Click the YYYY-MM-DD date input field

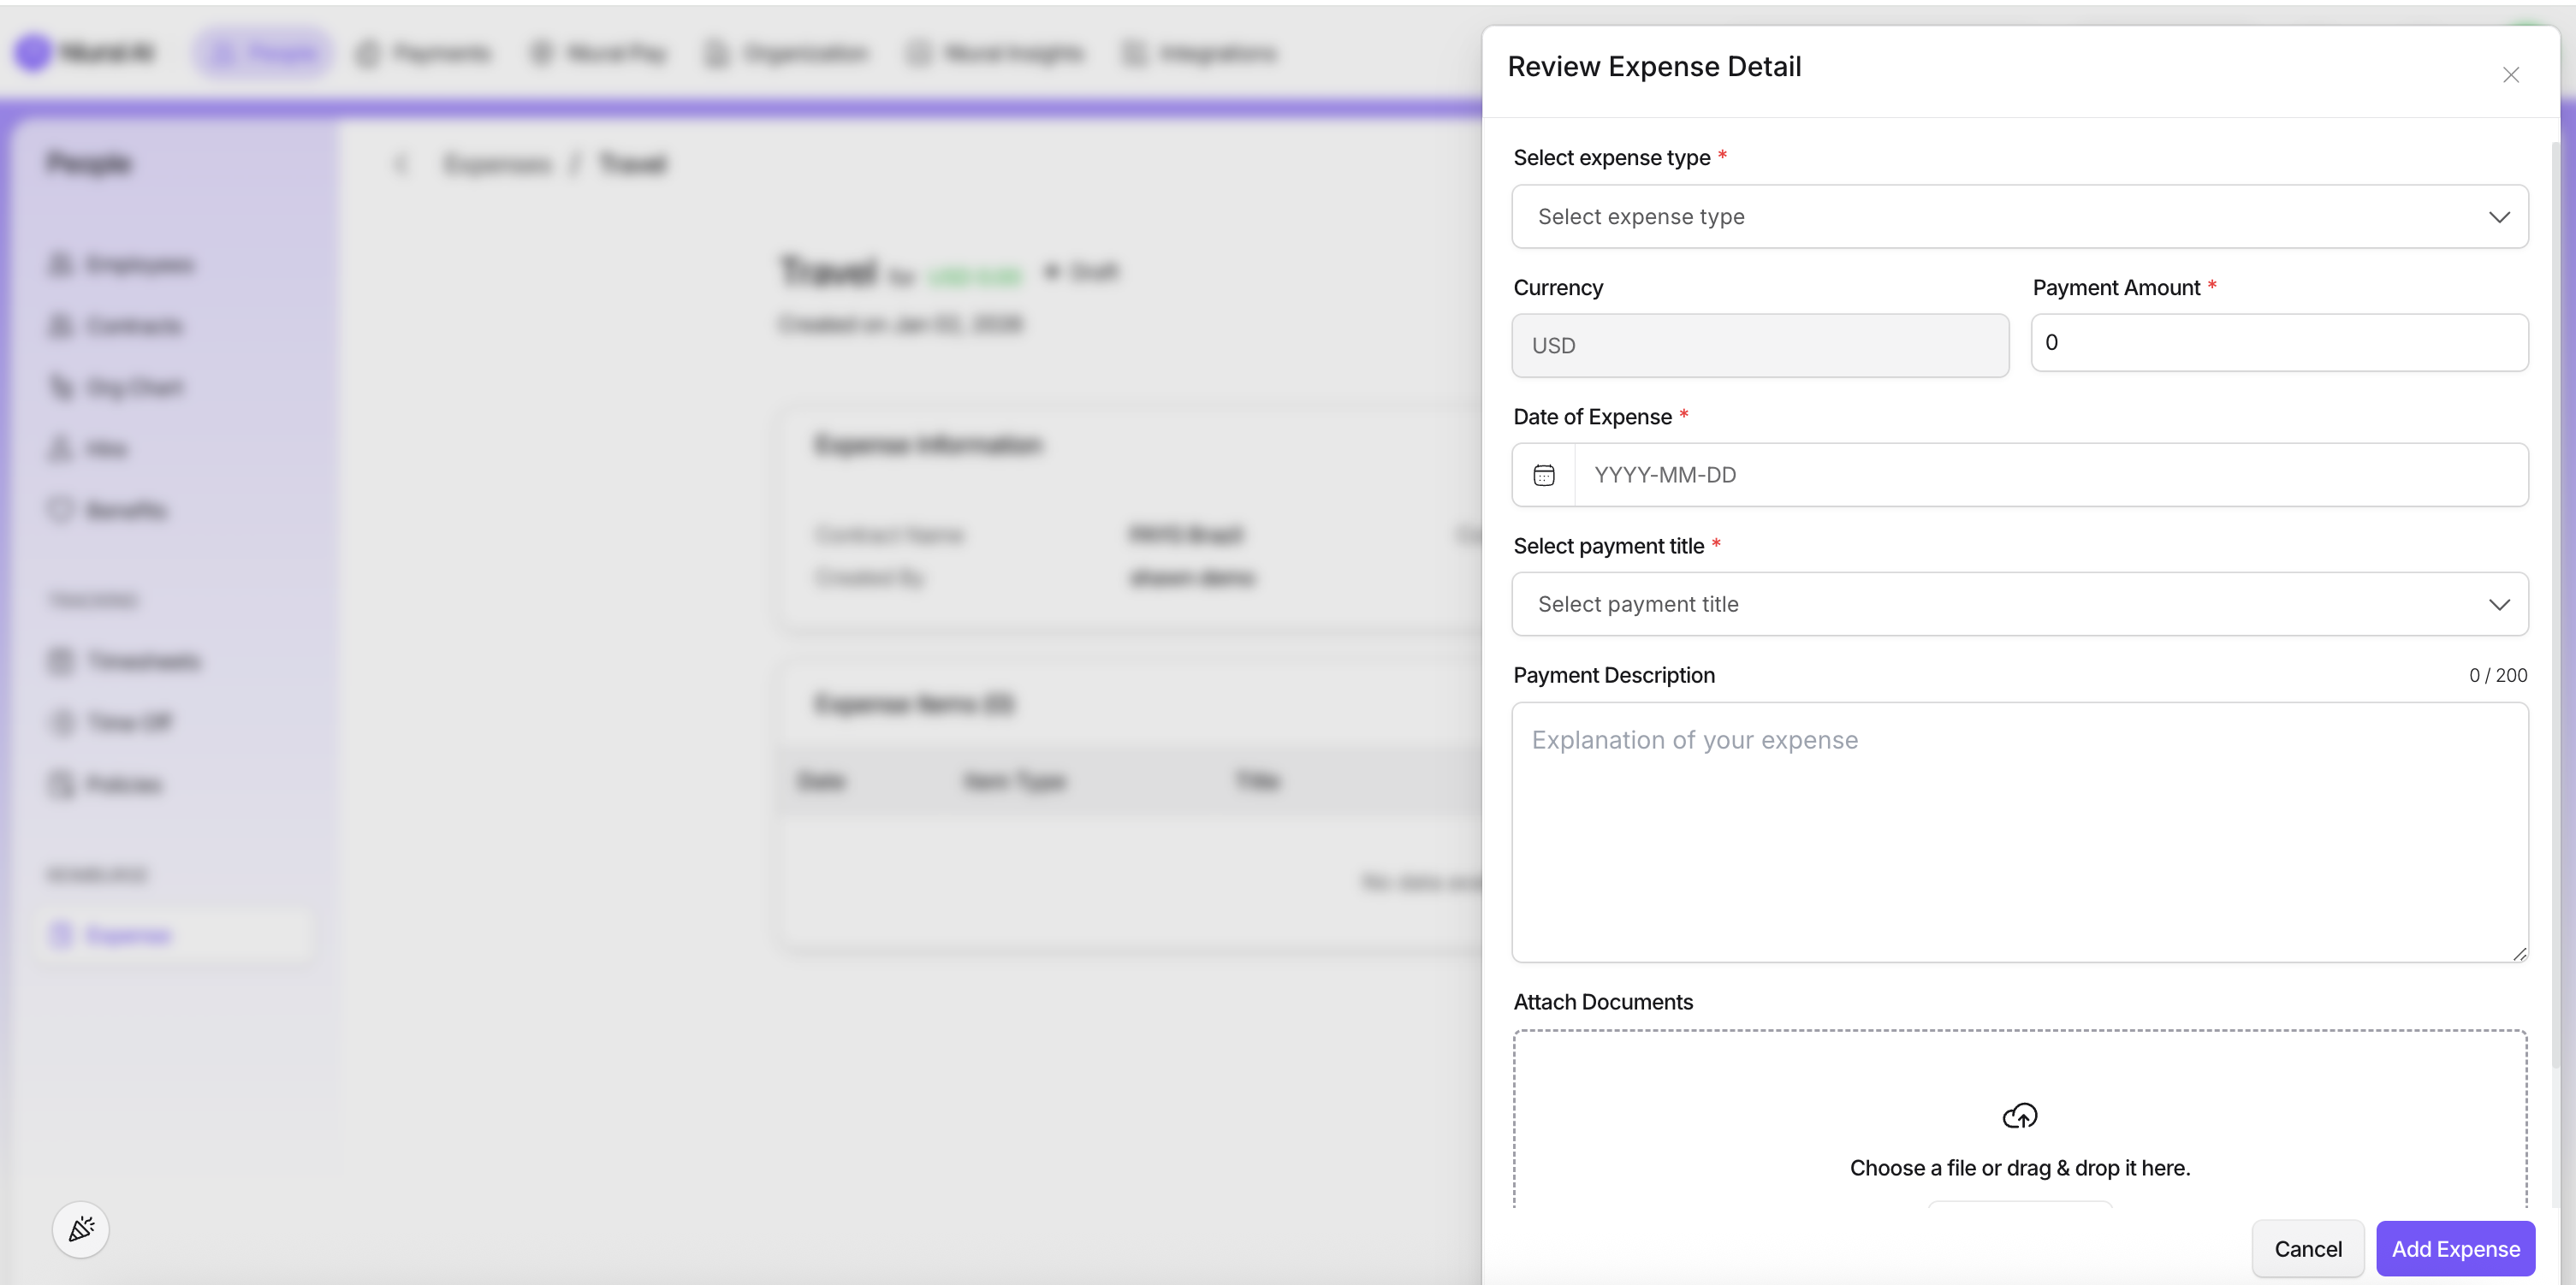(x=2050, y=475)
